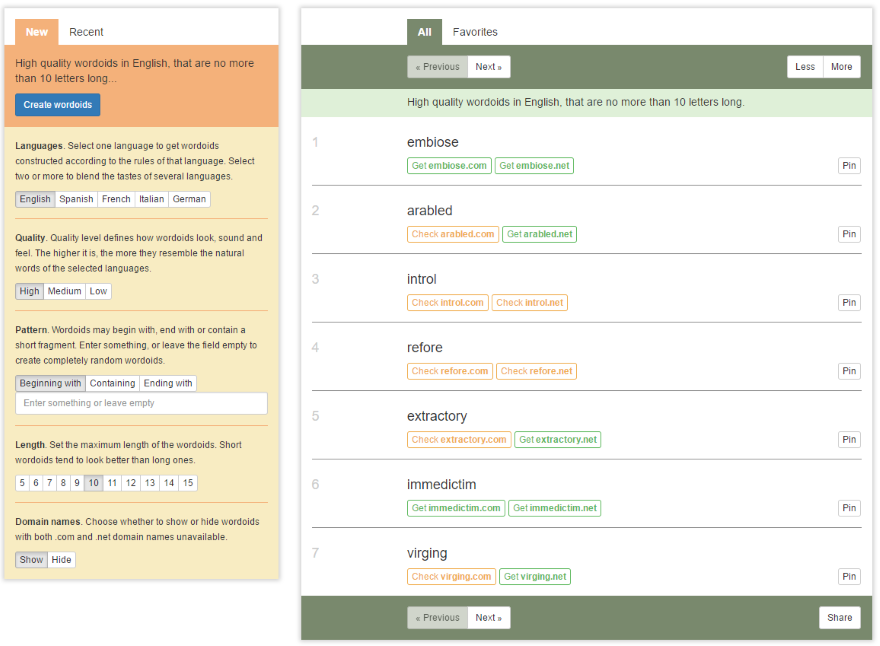This screenshot has height=646, width=880.
Task: Hide wordoids with unavailable domains
Action: click(62, 560)
